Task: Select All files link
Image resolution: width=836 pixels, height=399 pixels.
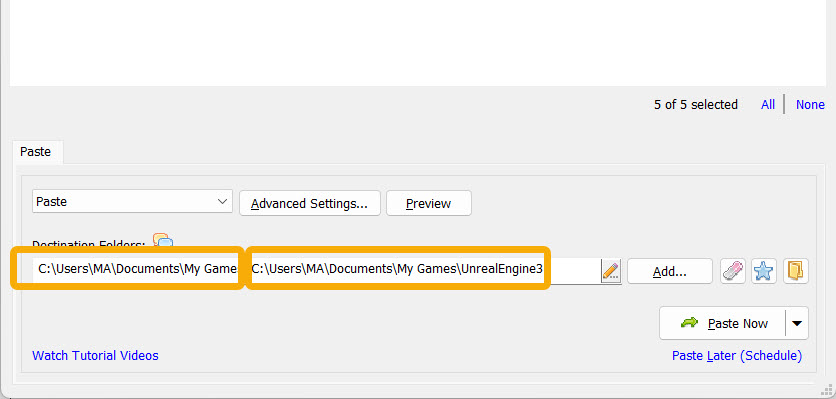Action: pos(768,105)
